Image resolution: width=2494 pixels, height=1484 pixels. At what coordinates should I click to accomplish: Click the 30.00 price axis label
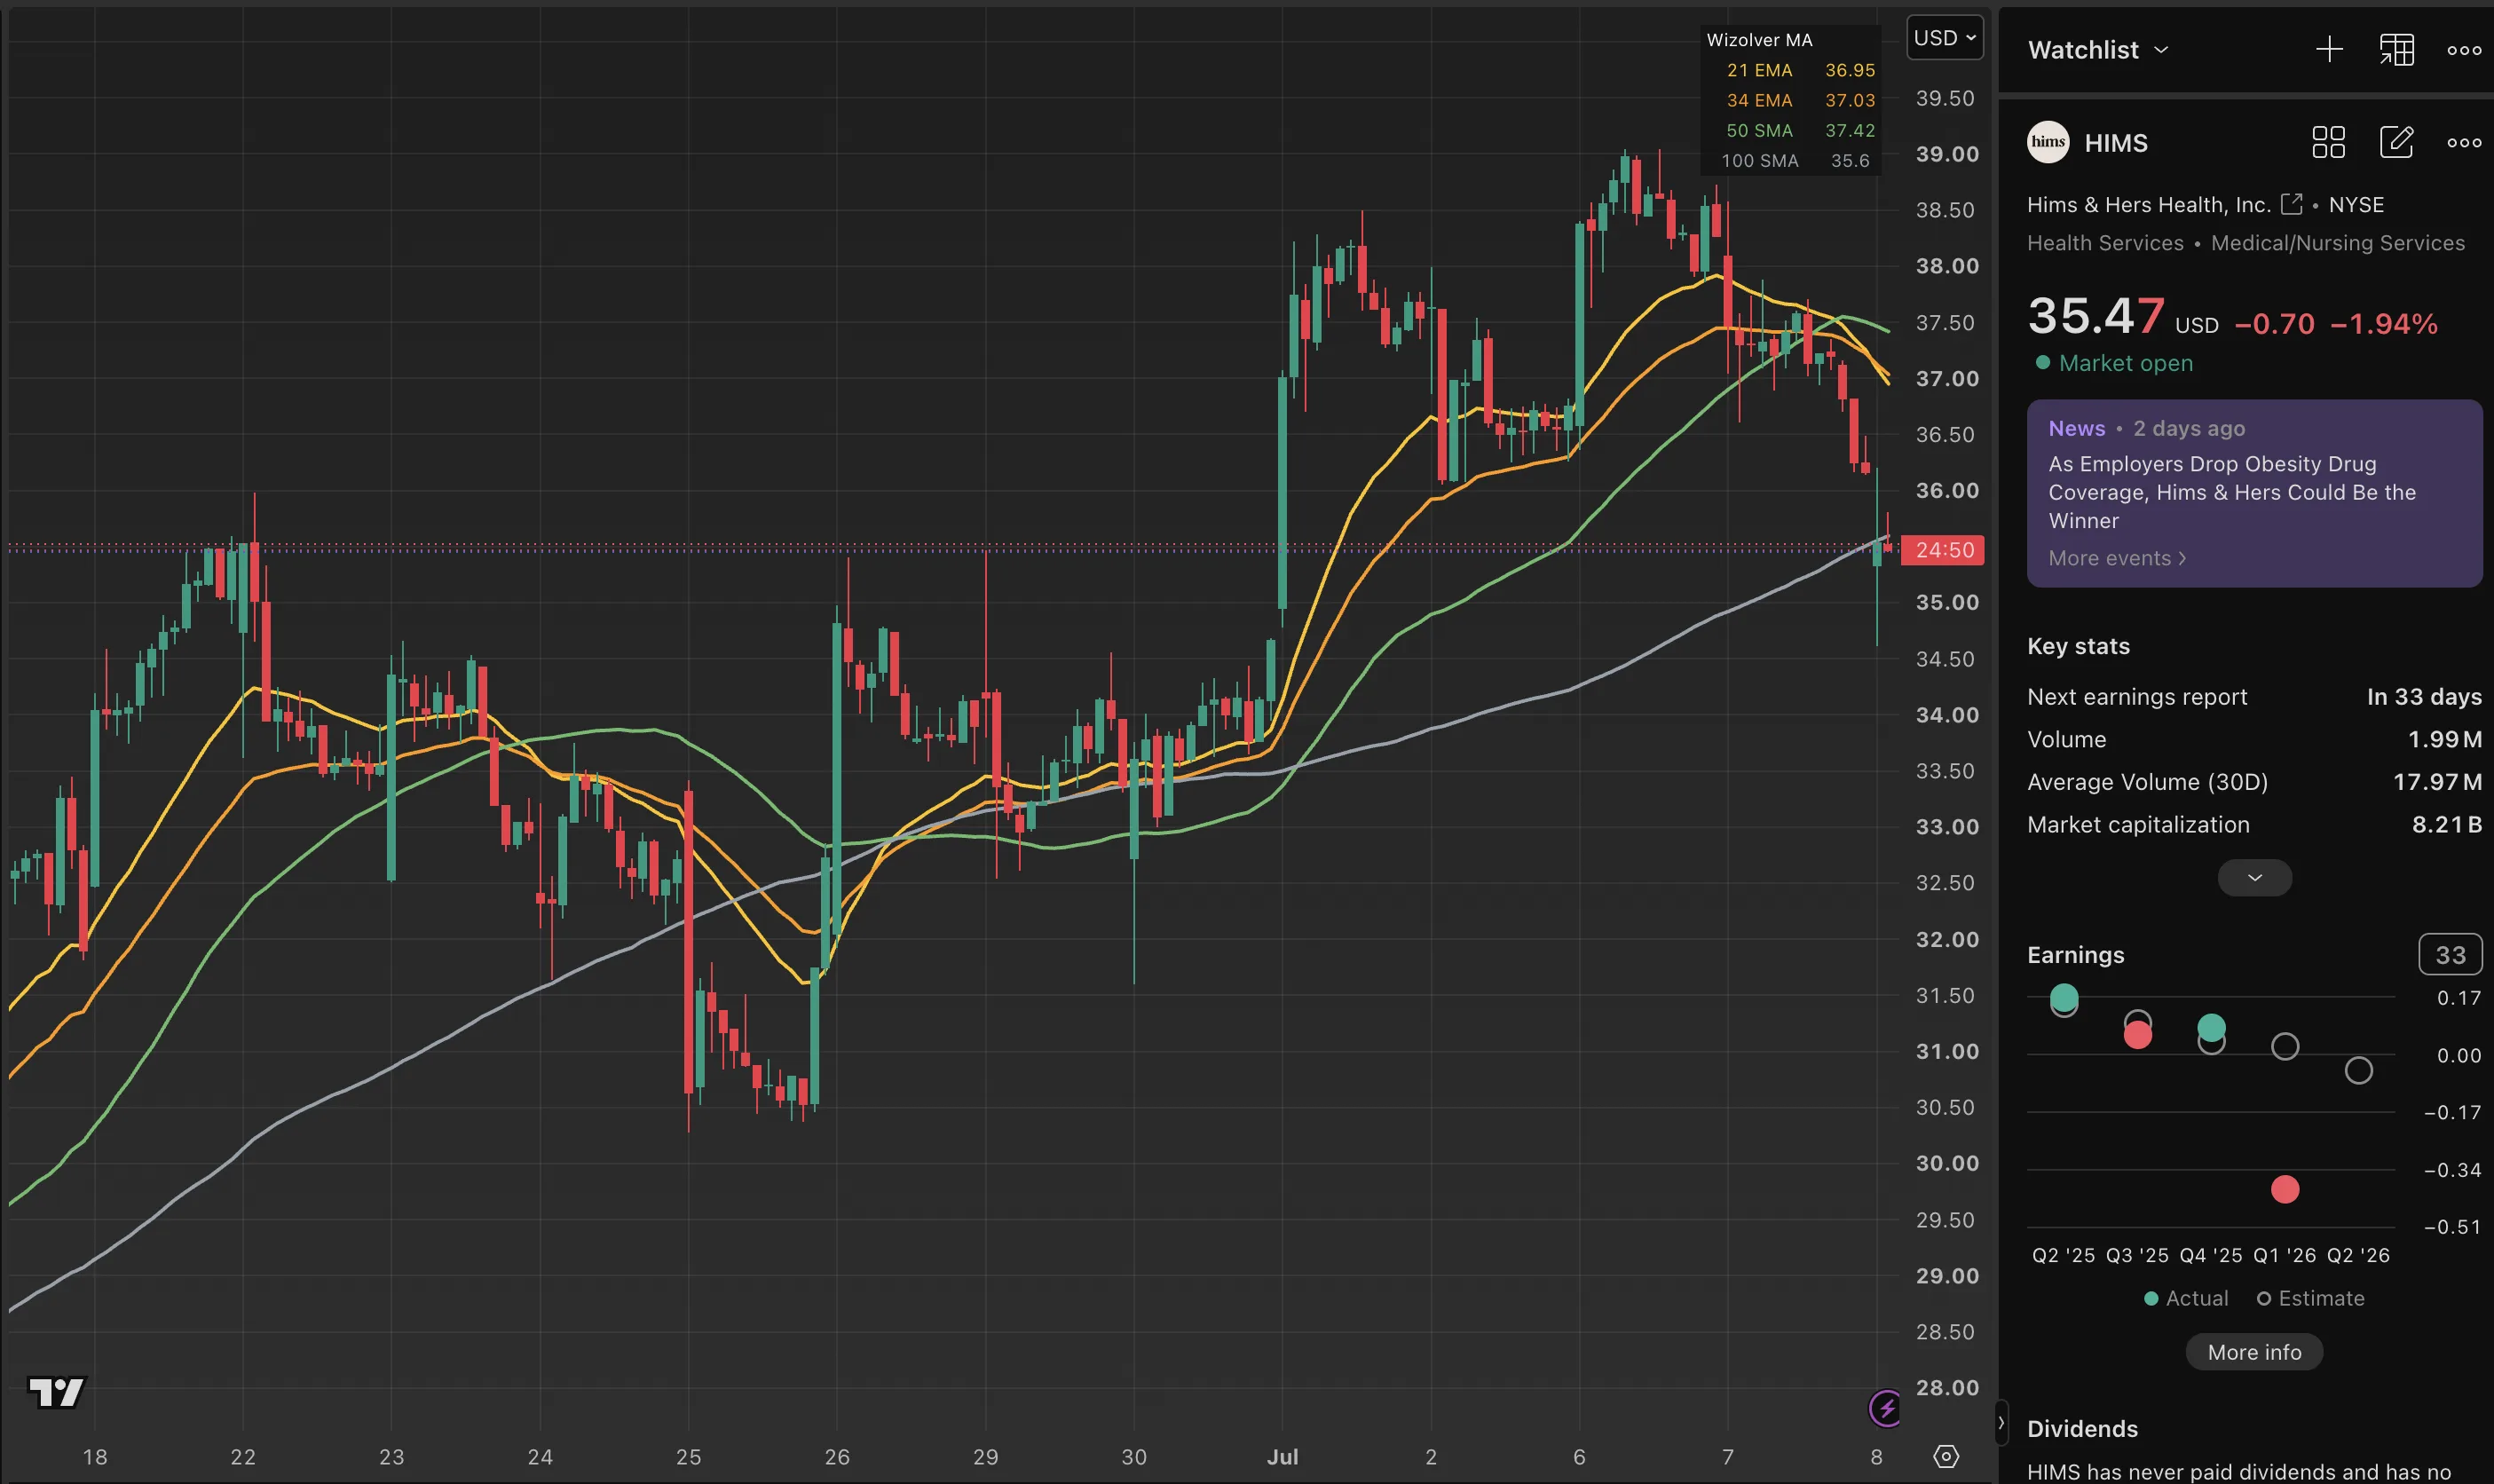(1946, 1163)
